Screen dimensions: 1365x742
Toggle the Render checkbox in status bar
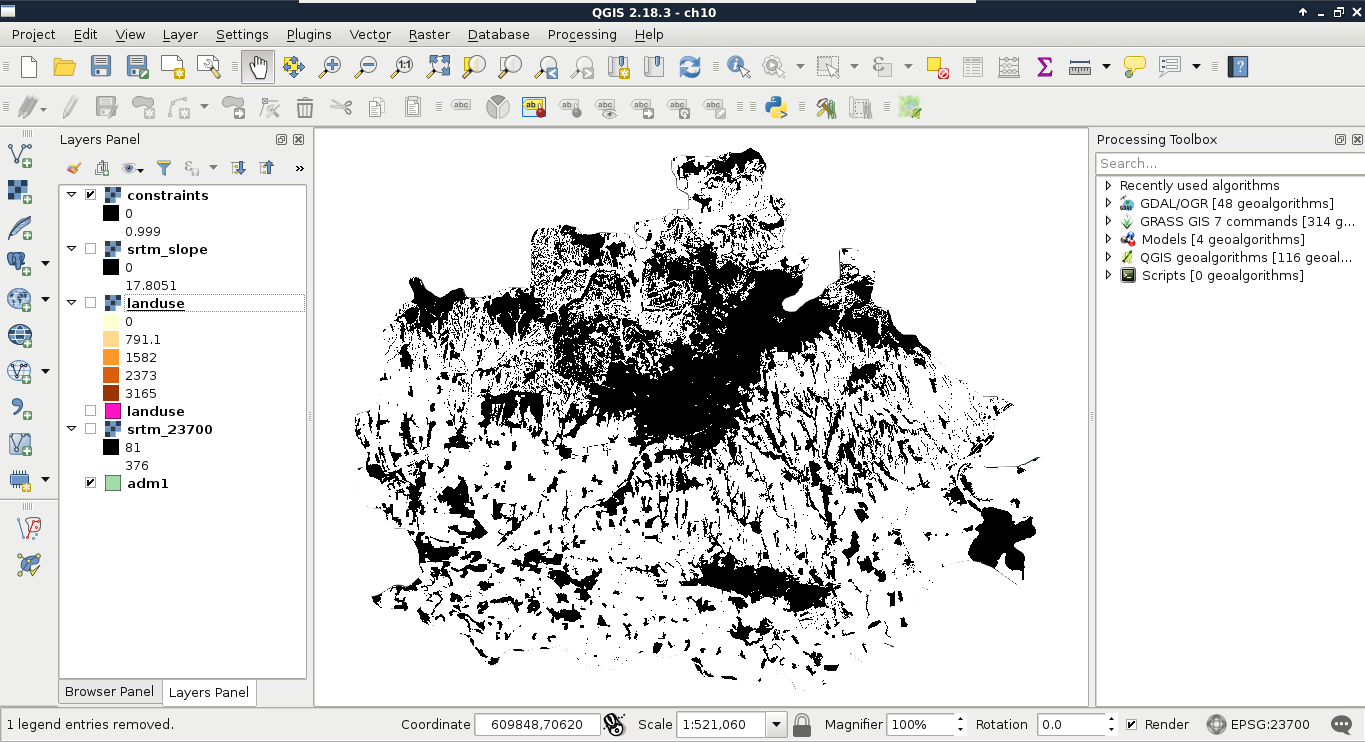coord(1131,725)
